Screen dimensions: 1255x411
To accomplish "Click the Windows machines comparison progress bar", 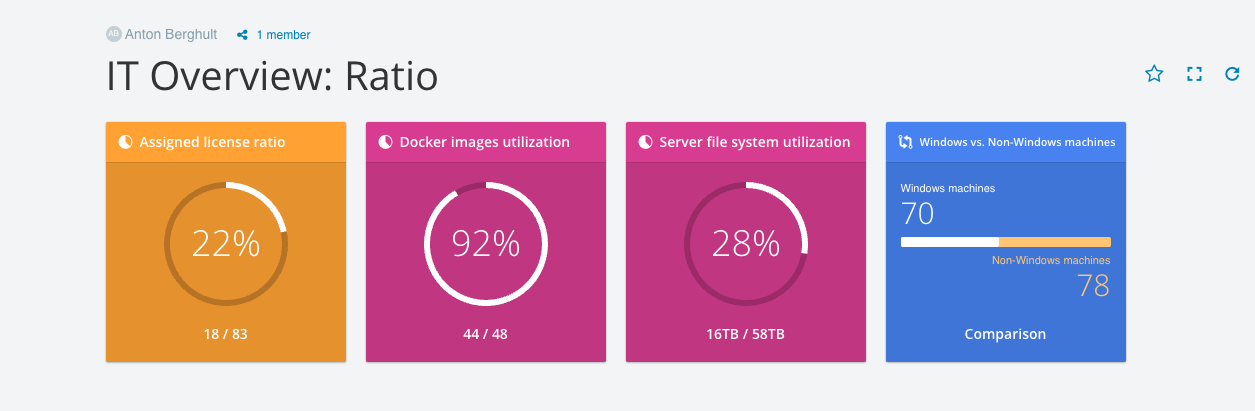I will click(1006, 242).
